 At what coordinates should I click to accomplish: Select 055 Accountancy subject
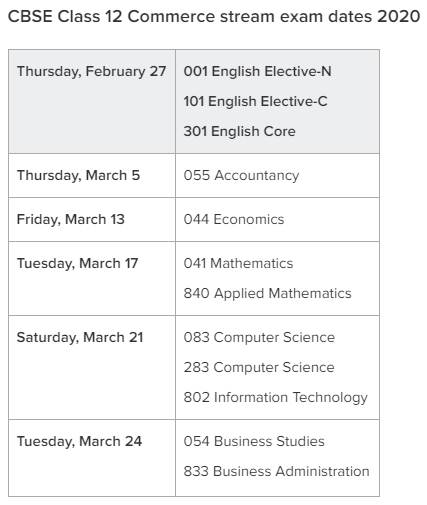[241, 175]
